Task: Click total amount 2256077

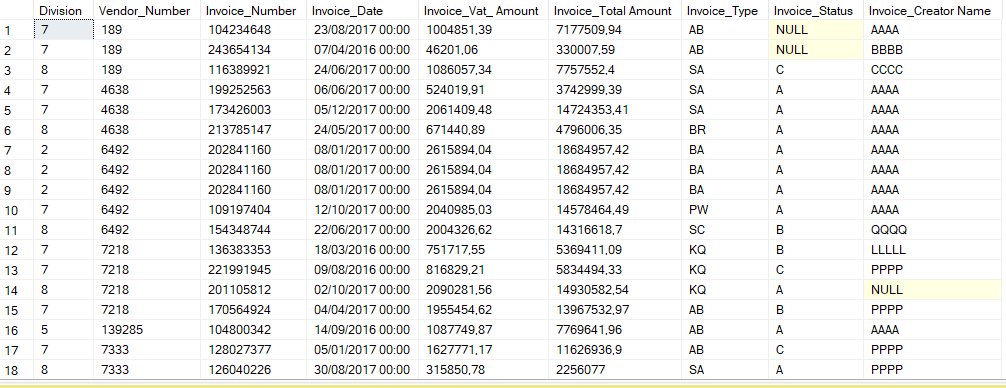Action: tap(580, 370)
